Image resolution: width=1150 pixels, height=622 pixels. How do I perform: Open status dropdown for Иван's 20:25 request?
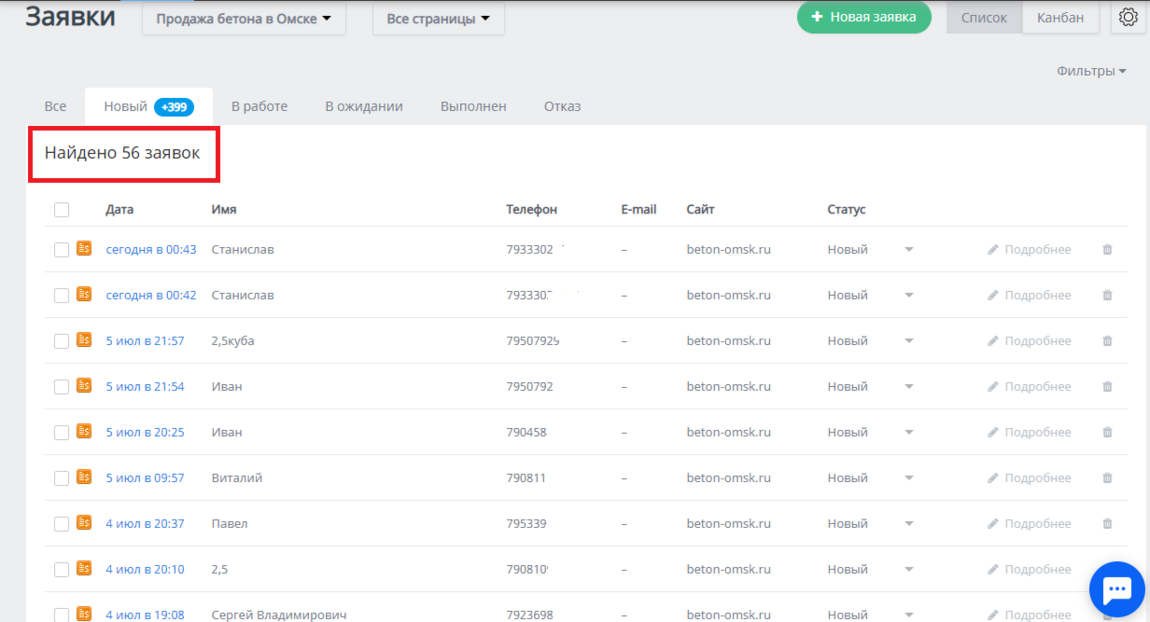[908, 433]
